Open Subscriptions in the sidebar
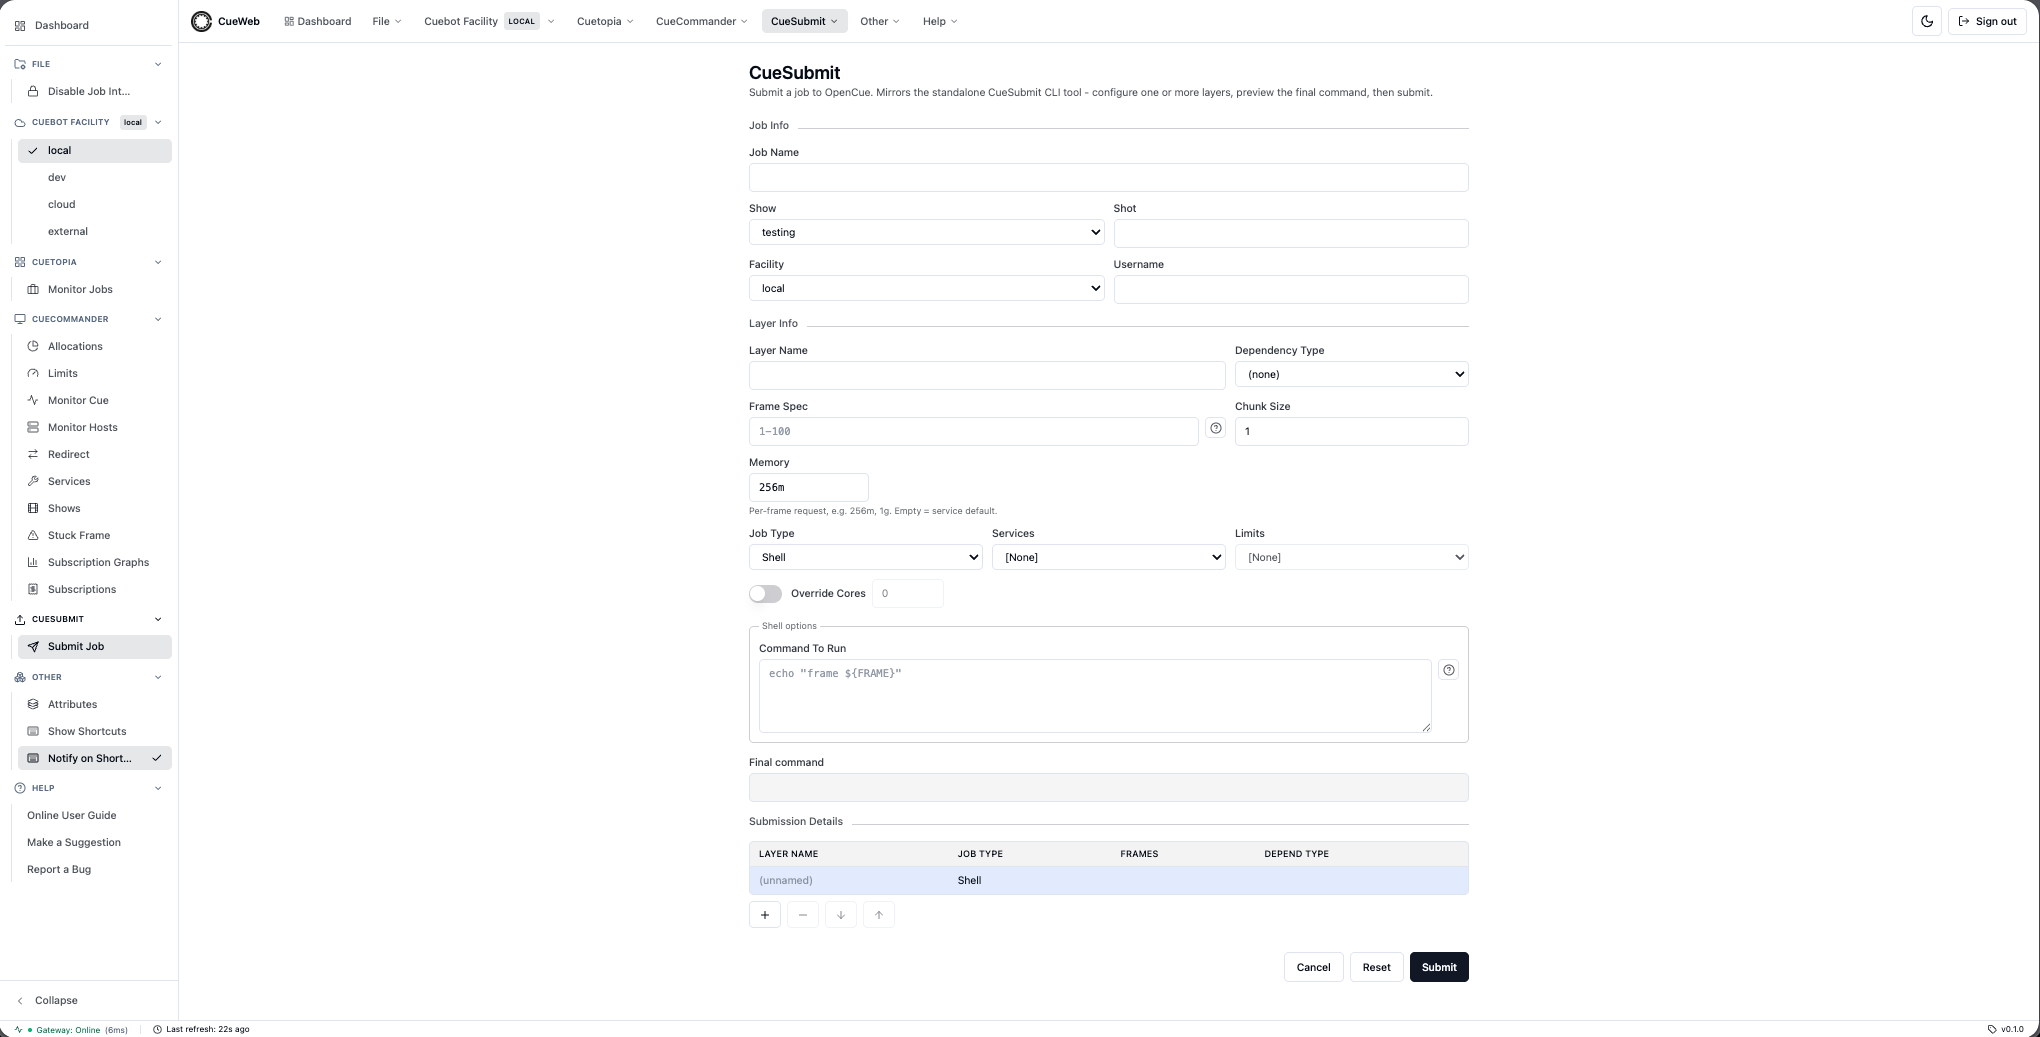 click(x=95, y=589)
